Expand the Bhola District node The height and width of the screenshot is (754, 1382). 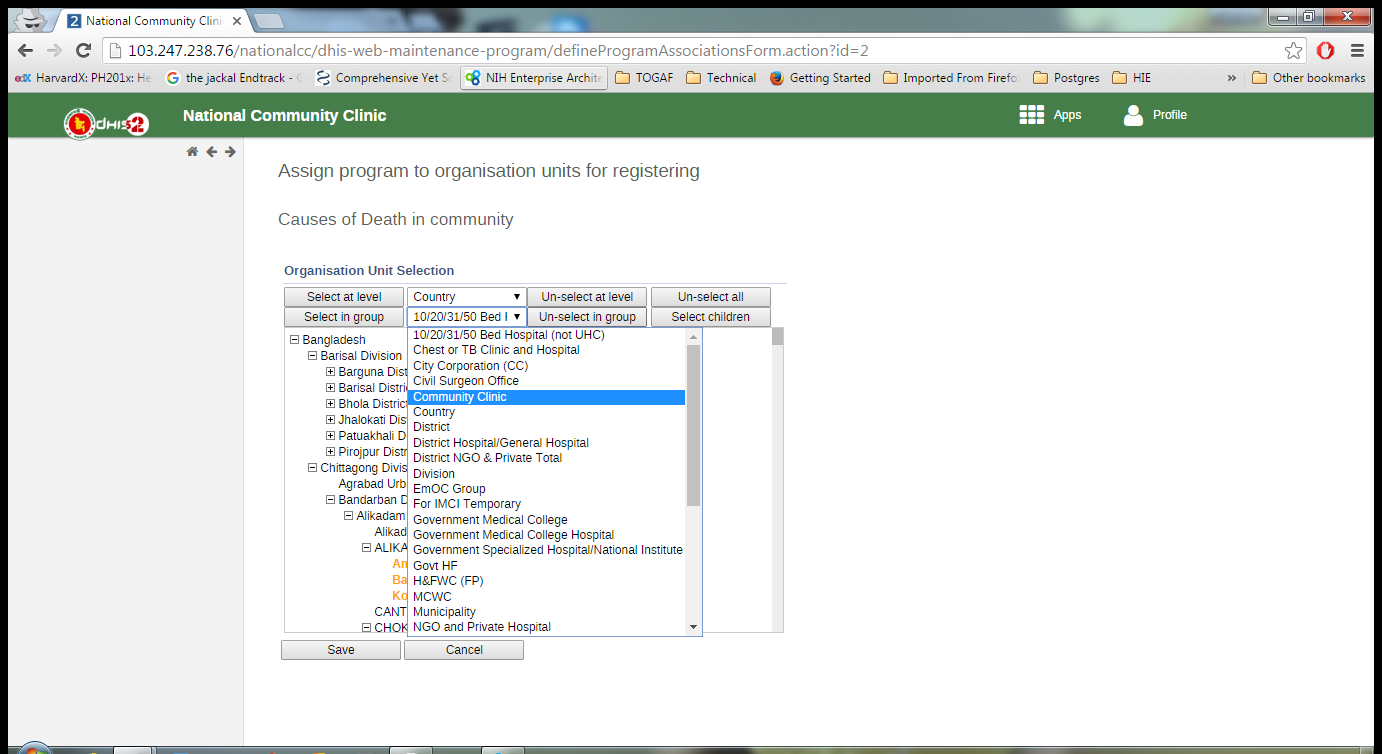[331, 404]
